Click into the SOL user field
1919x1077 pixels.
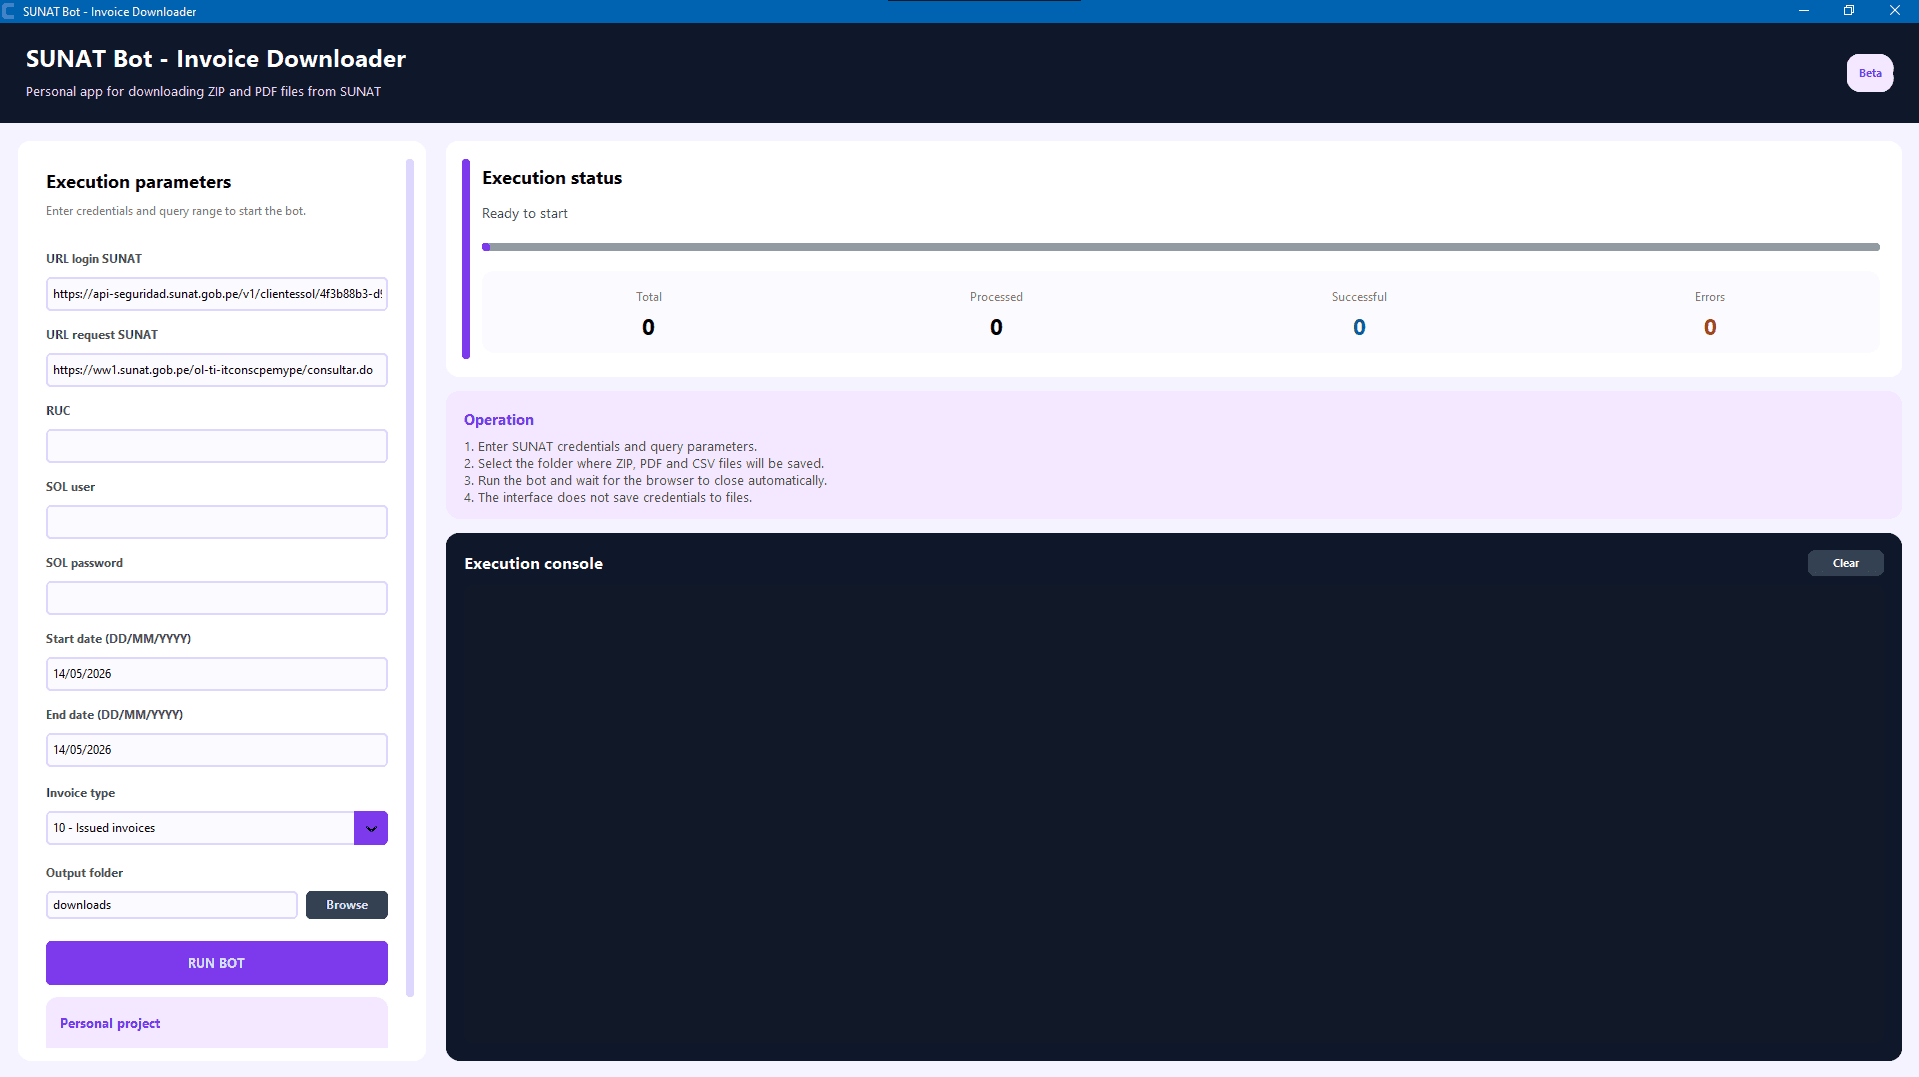coord(216,522)
